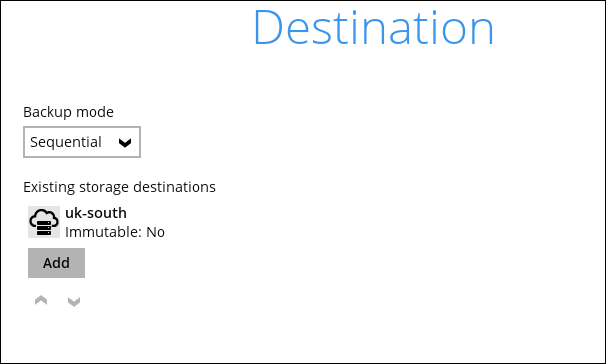Select the Sequential value in the combo box
Screen dimensions: 606x364
(x=66, y=142)
